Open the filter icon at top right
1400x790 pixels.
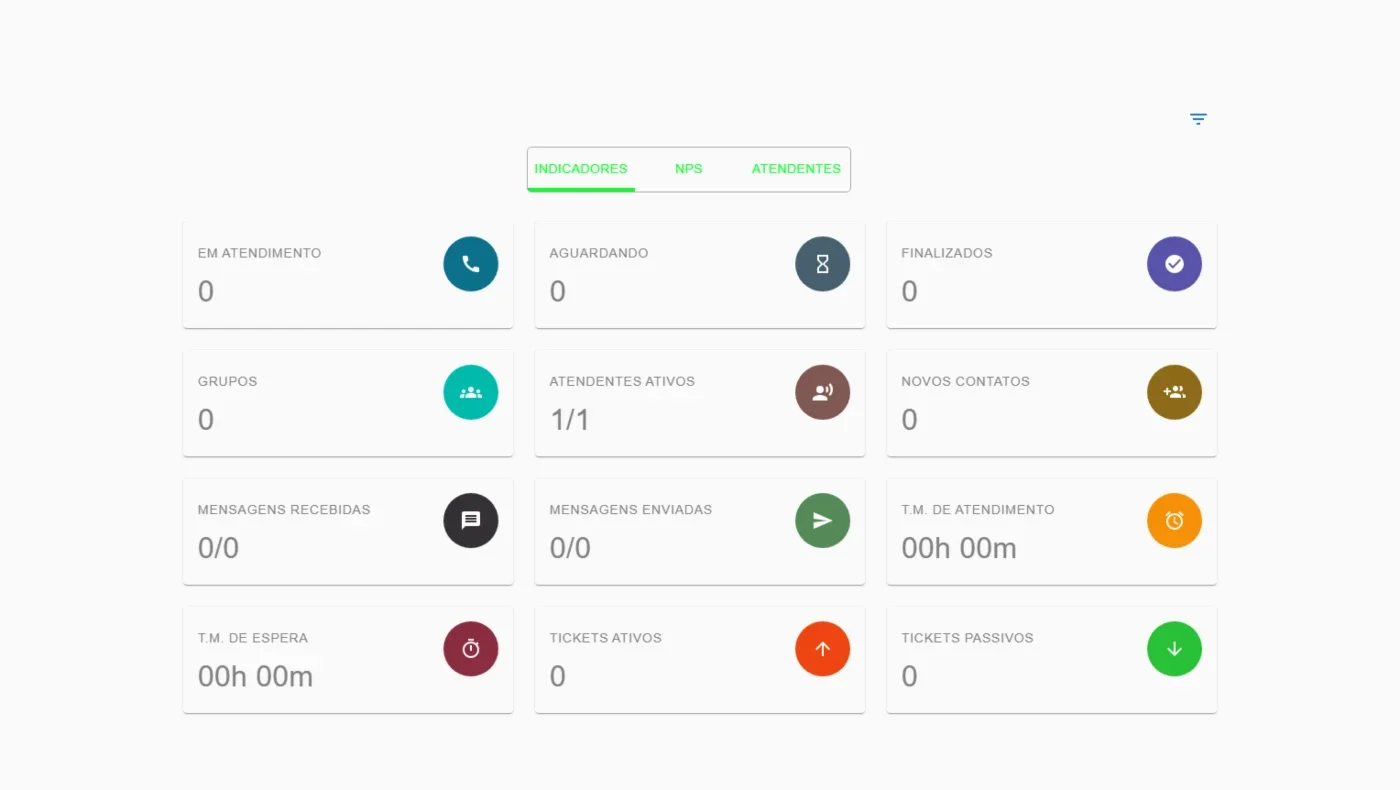click(1198, 119)
